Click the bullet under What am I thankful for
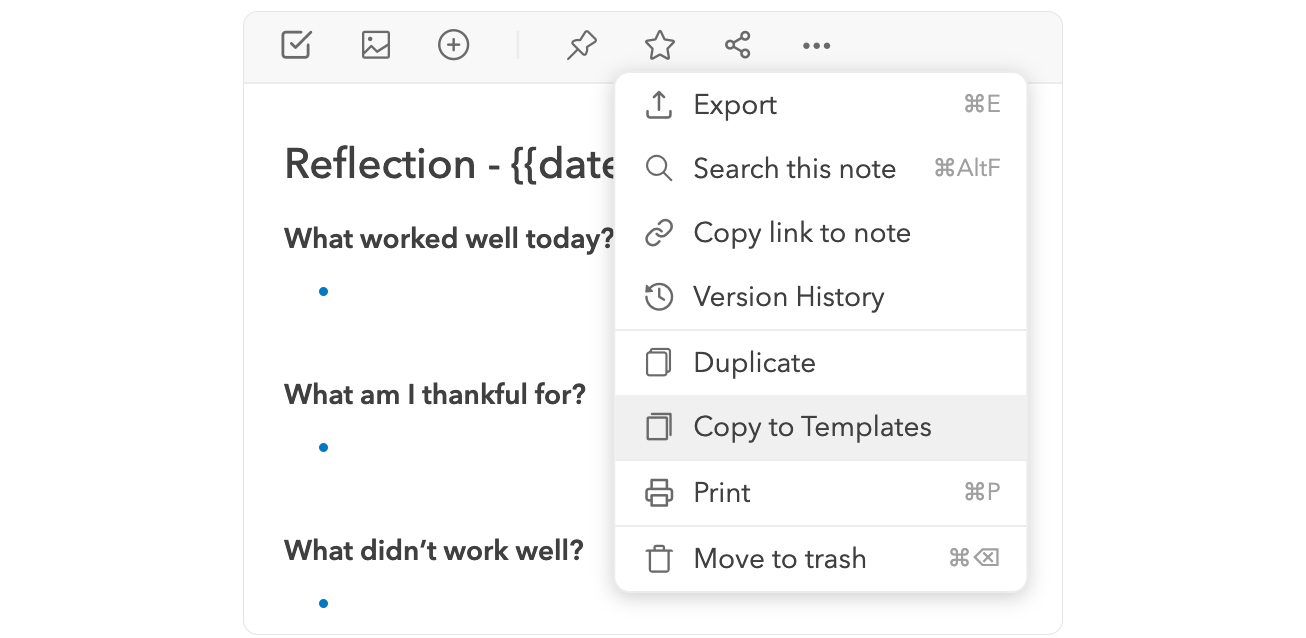The height and width of the screenshot is (638, 1306). click(323, 447)
